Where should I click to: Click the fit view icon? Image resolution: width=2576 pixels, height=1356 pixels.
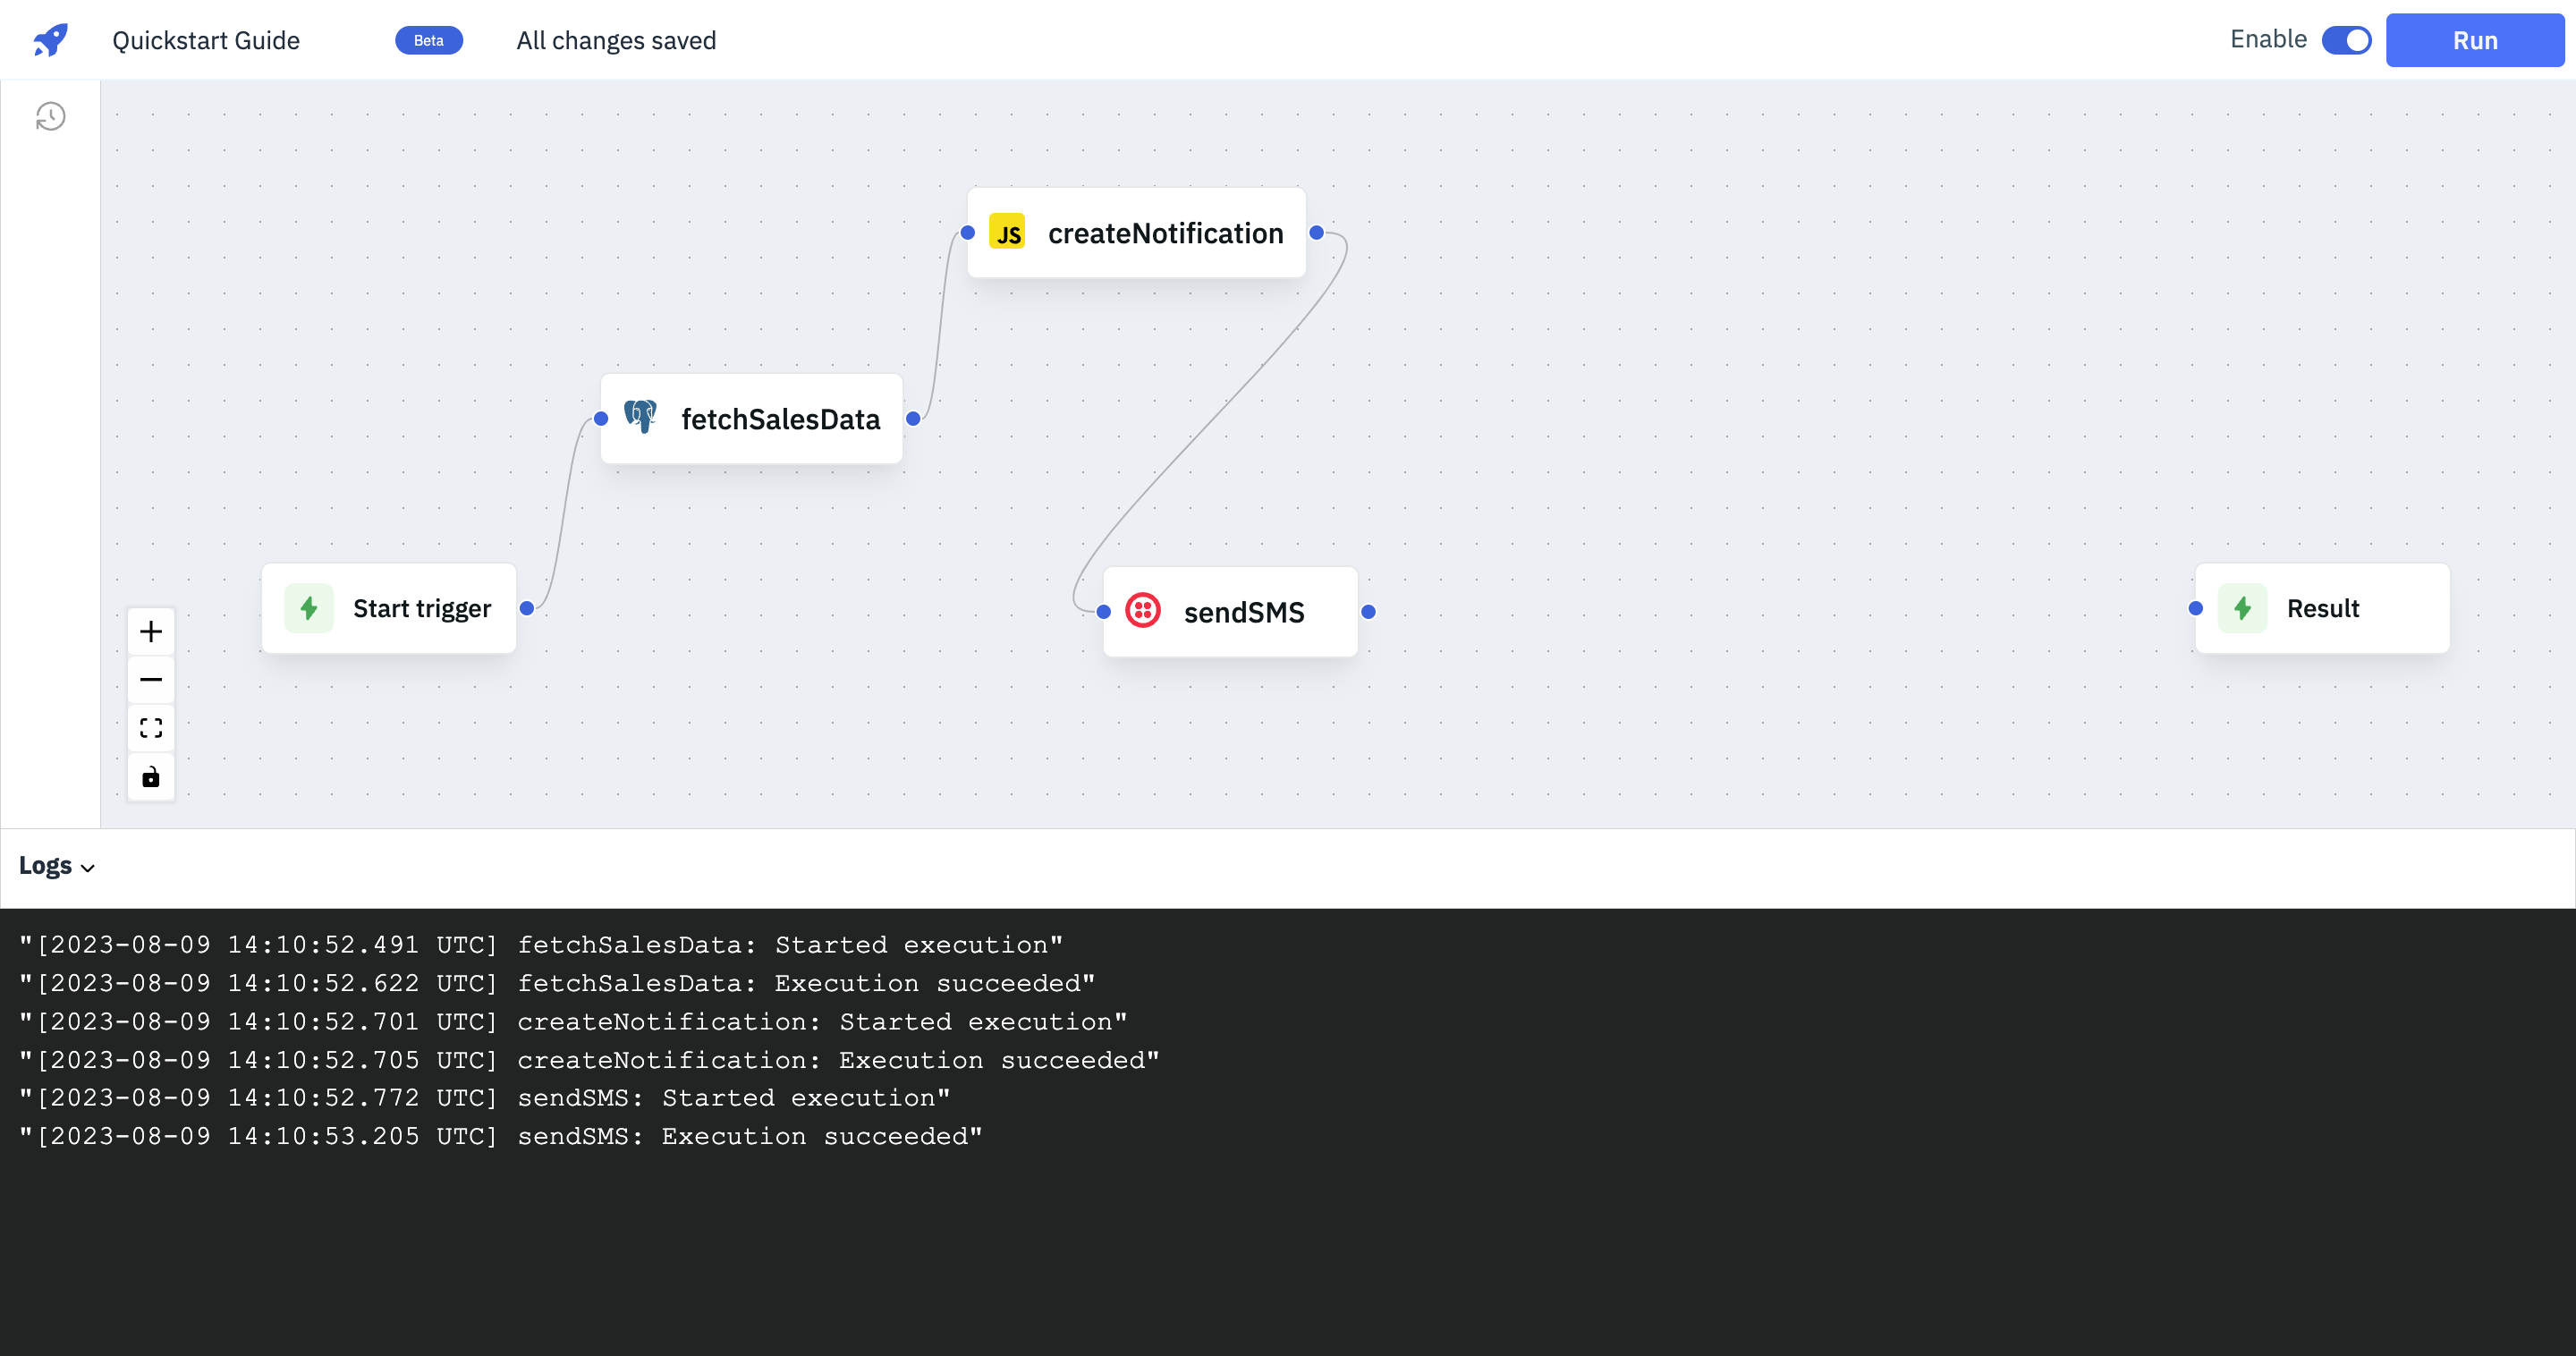[x=151, y=728]
